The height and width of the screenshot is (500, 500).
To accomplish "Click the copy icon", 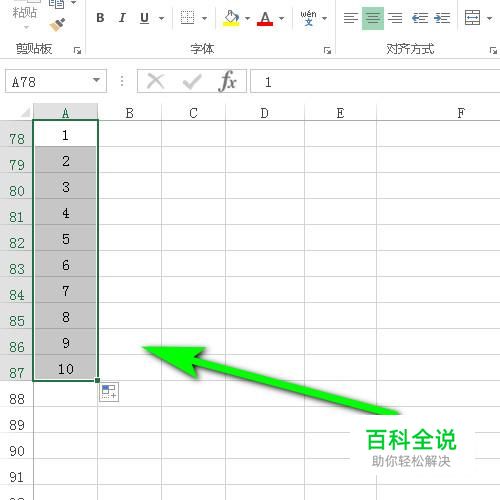I will click(57, 4).
